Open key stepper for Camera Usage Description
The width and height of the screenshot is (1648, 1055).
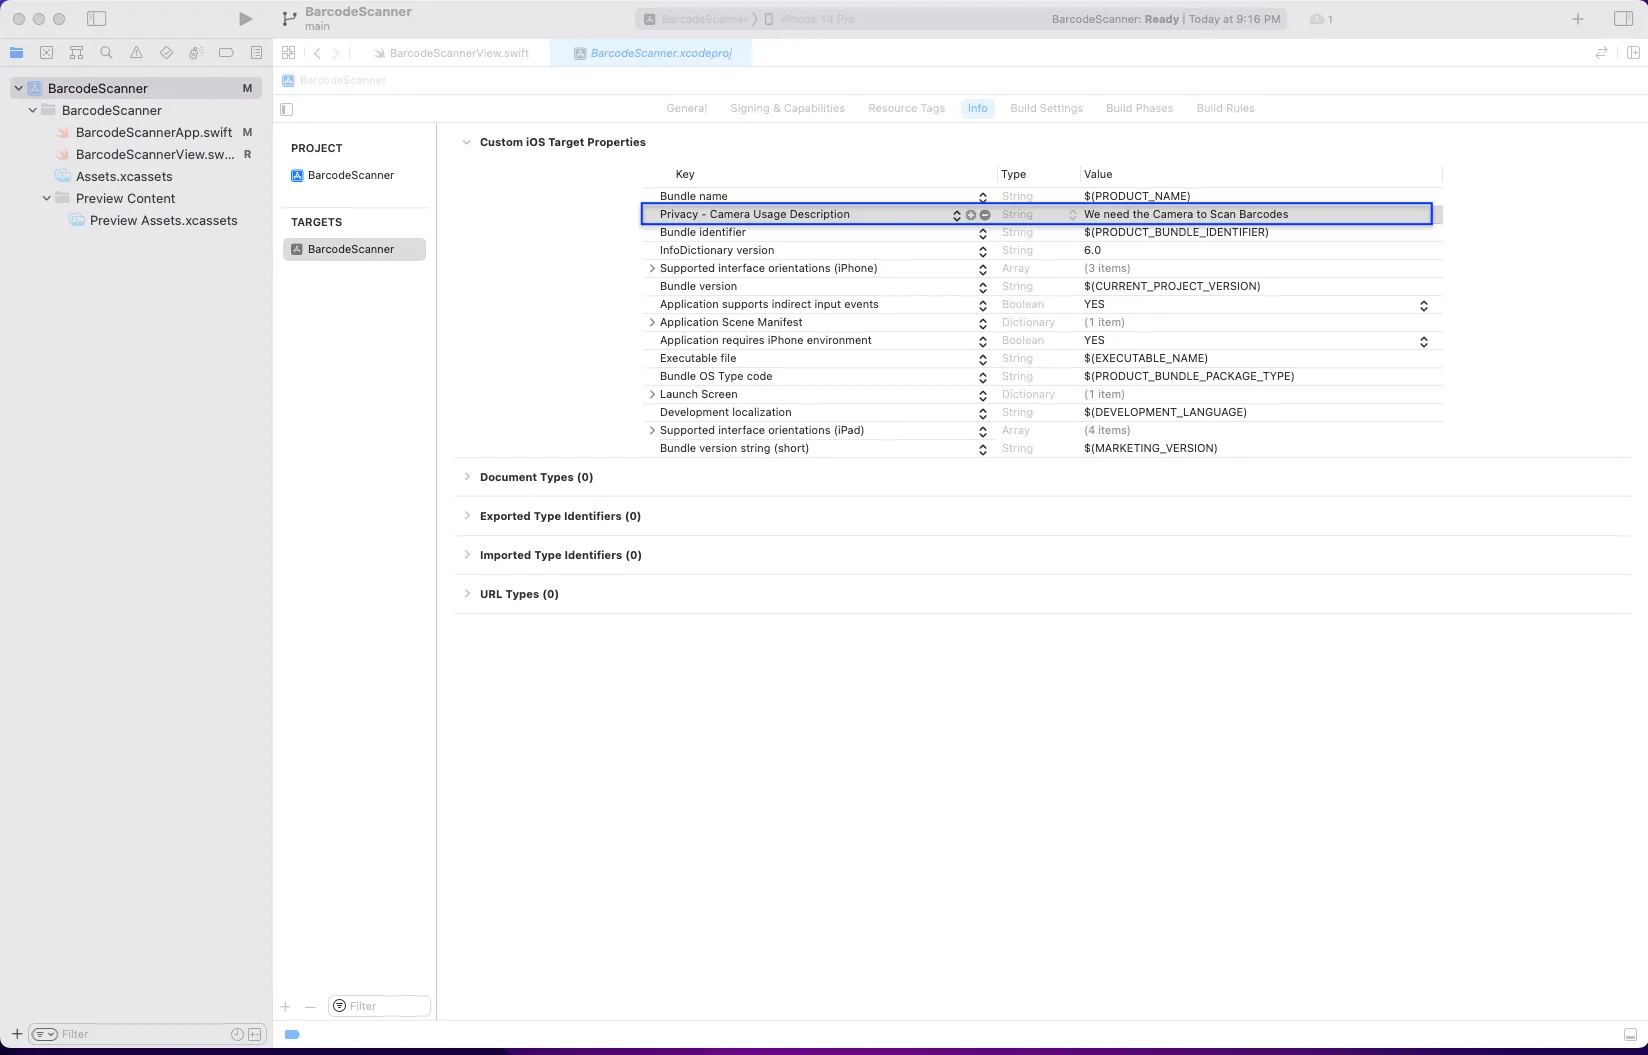click(957, 215)
